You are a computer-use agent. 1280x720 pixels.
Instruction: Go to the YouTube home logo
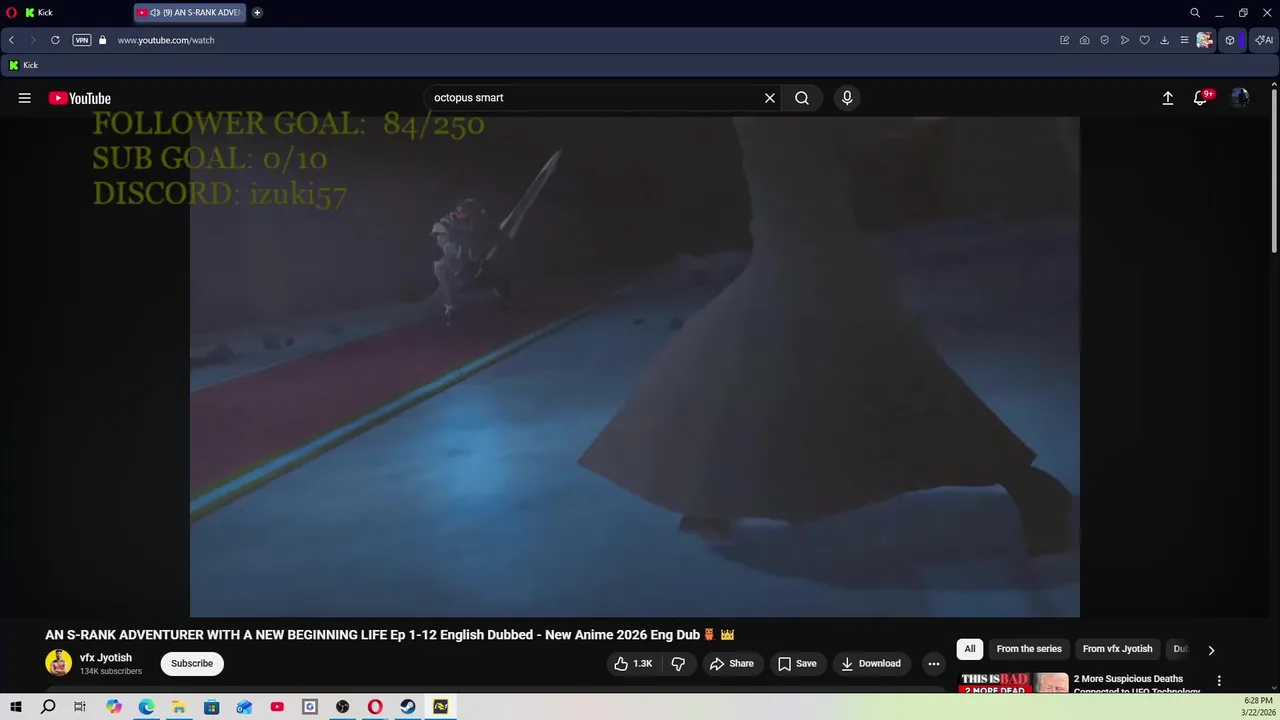point(80,98)
